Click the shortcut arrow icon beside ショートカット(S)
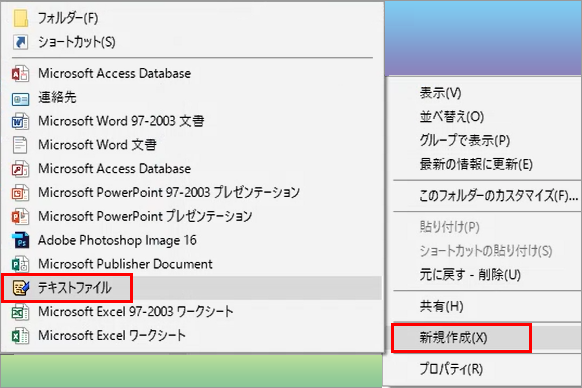The width and height of the screenshot is (582, 388). (x=20, y=42)
